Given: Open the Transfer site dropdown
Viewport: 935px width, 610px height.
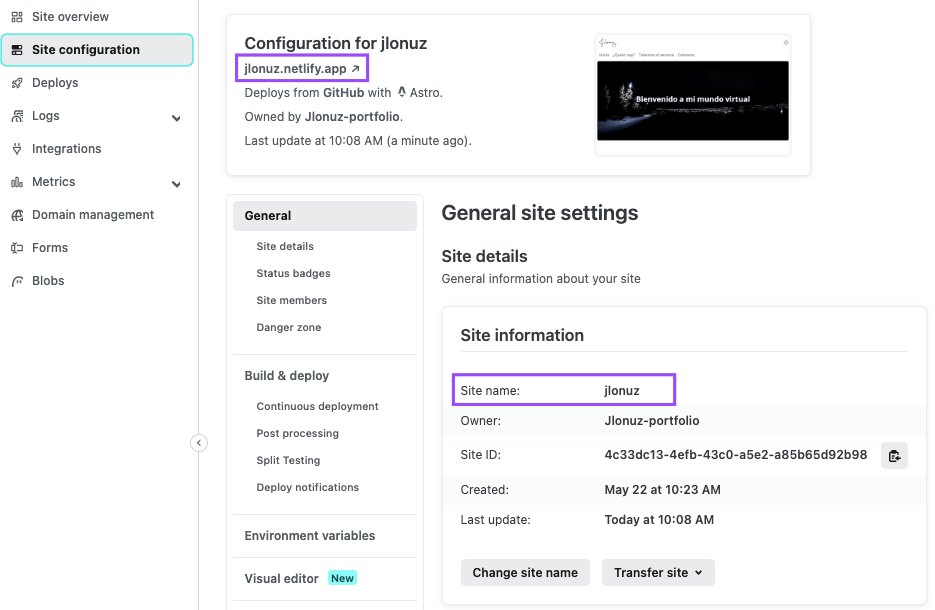Looking at the screenshot, I should [x=658, y=573].
